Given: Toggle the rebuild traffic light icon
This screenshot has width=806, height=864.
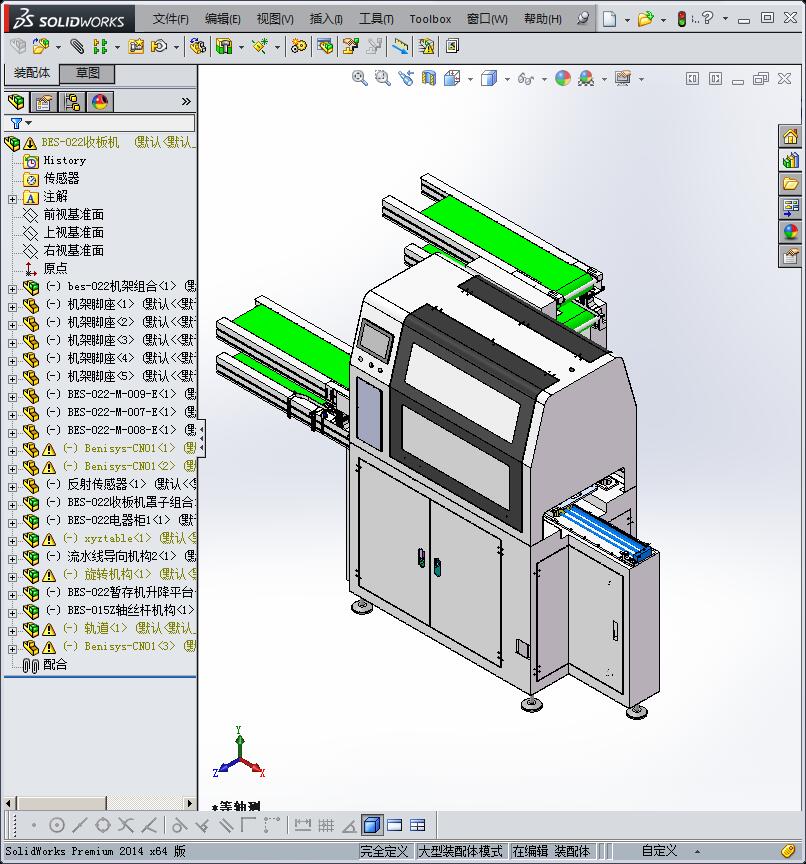Looking at the screenshot, I should click(x=681, y=19).
